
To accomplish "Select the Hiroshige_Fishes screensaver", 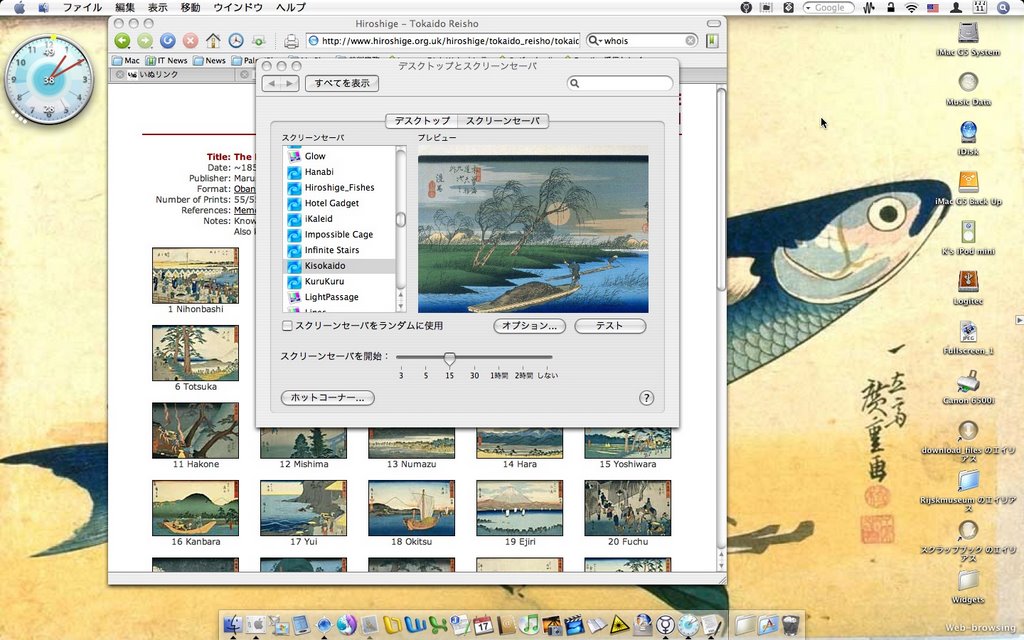I will coord(340,187).
